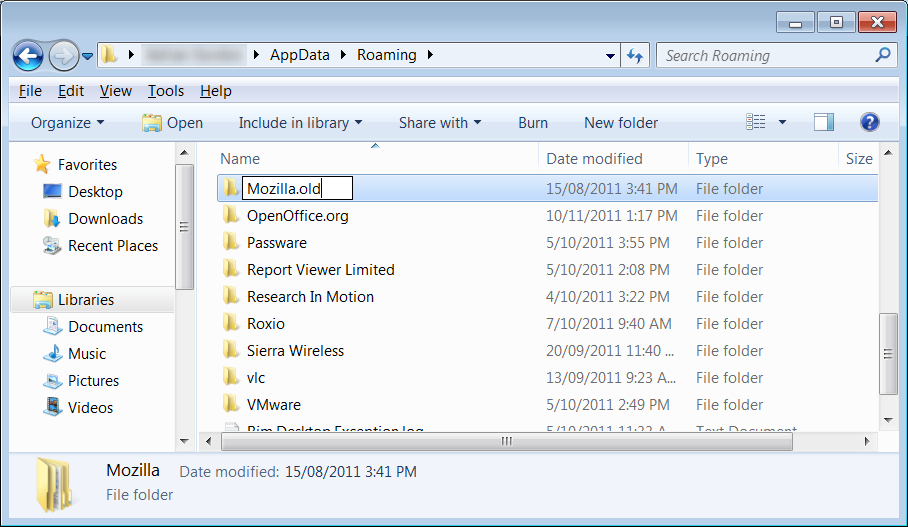Open the more view options arrow
Image resolution: width=908 pixels, height=527 pixels.
[782, 122]
